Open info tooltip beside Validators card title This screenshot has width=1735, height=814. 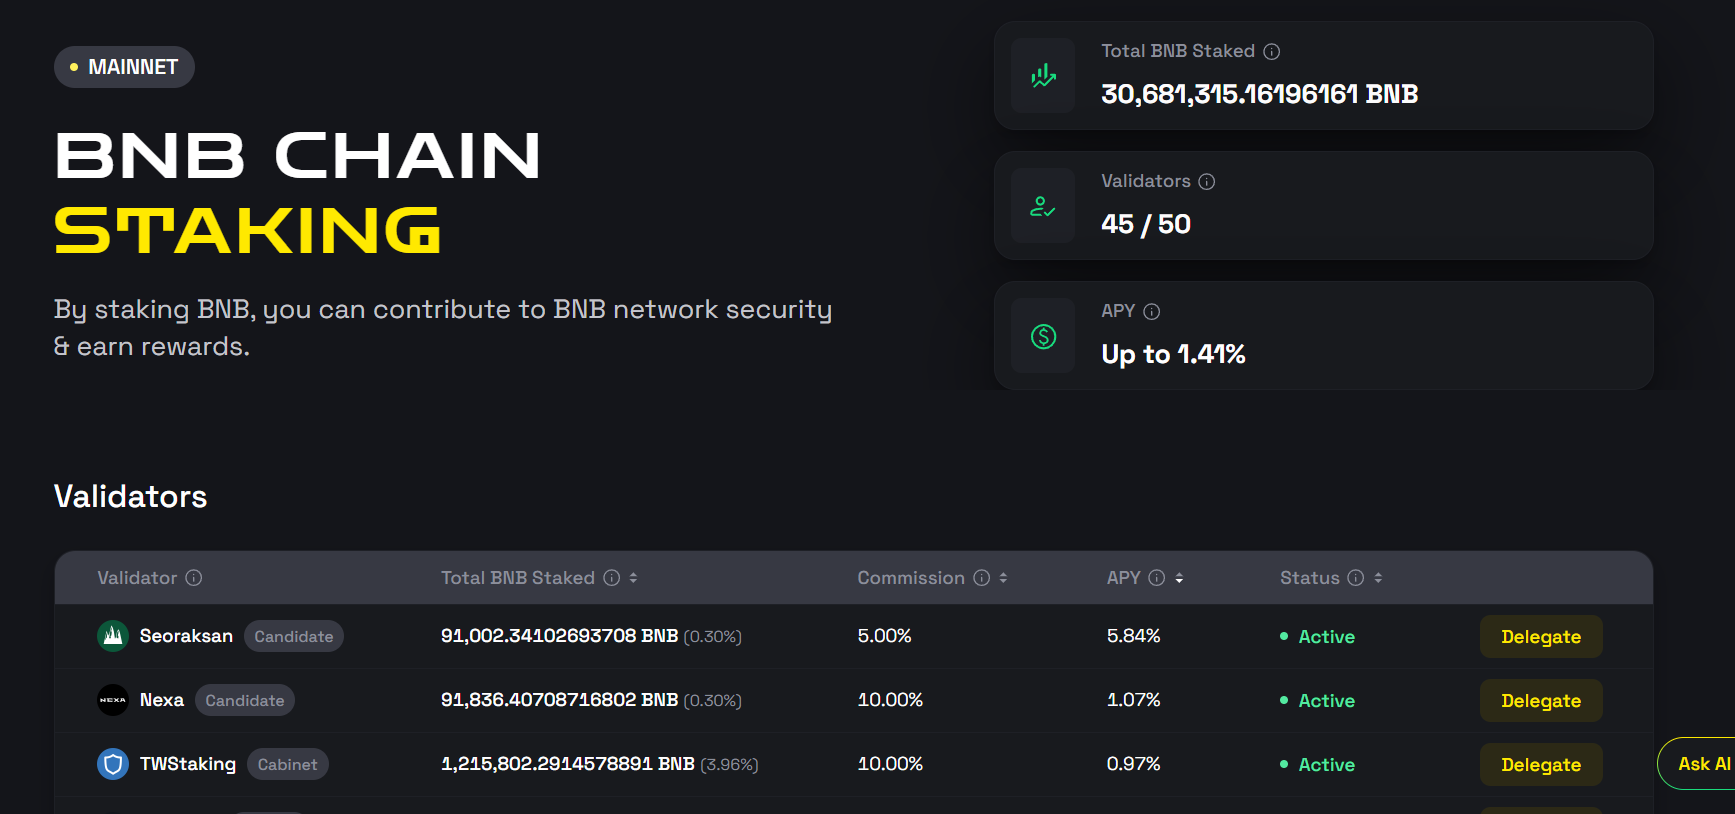click(1207, 181)
